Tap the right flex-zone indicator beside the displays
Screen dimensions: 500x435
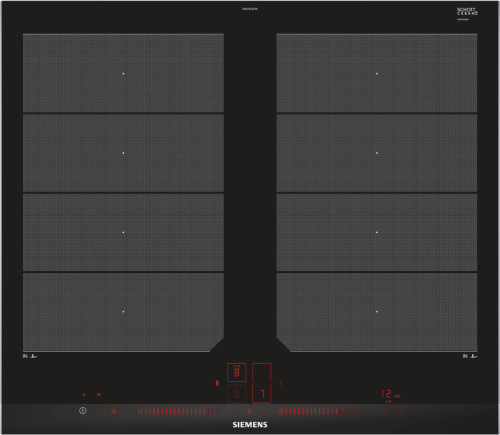point(281,383)
